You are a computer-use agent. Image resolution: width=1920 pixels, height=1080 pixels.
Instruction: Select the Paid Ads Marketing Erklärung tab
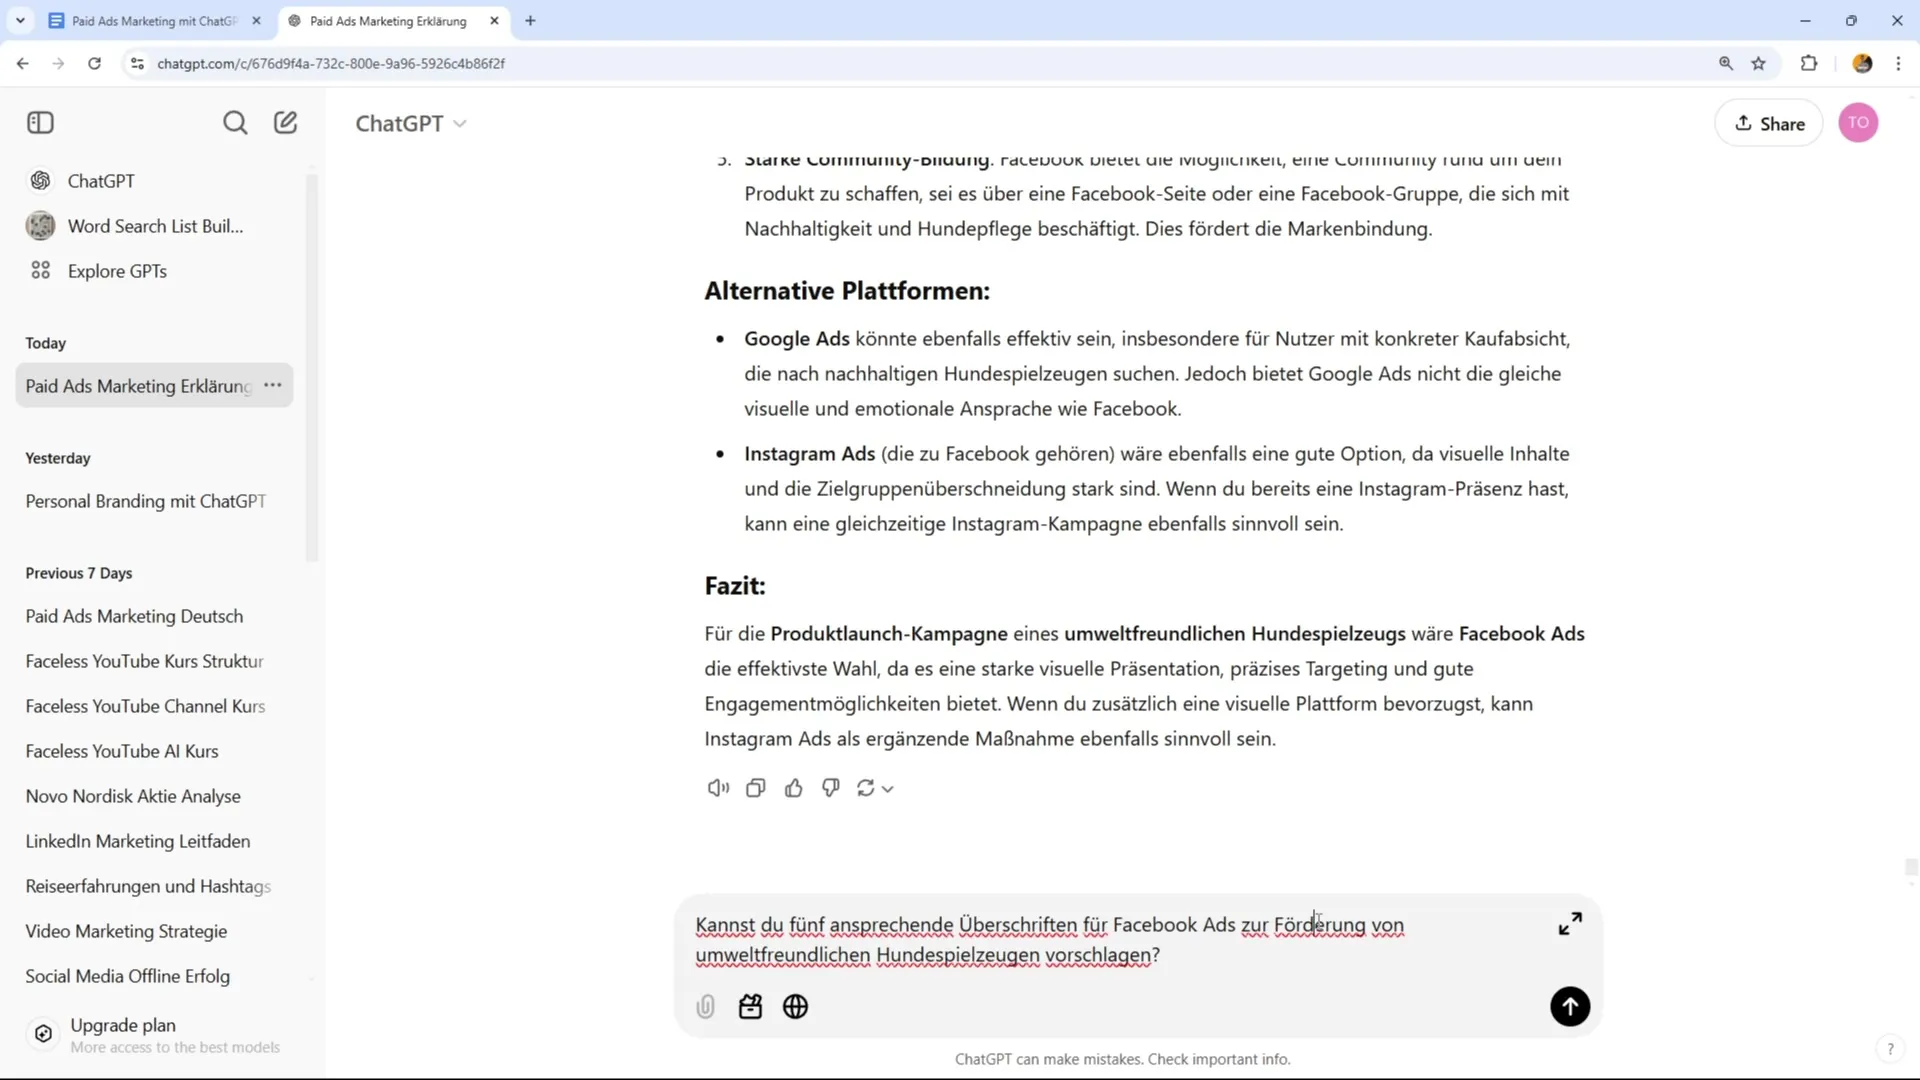pos(388,21)
